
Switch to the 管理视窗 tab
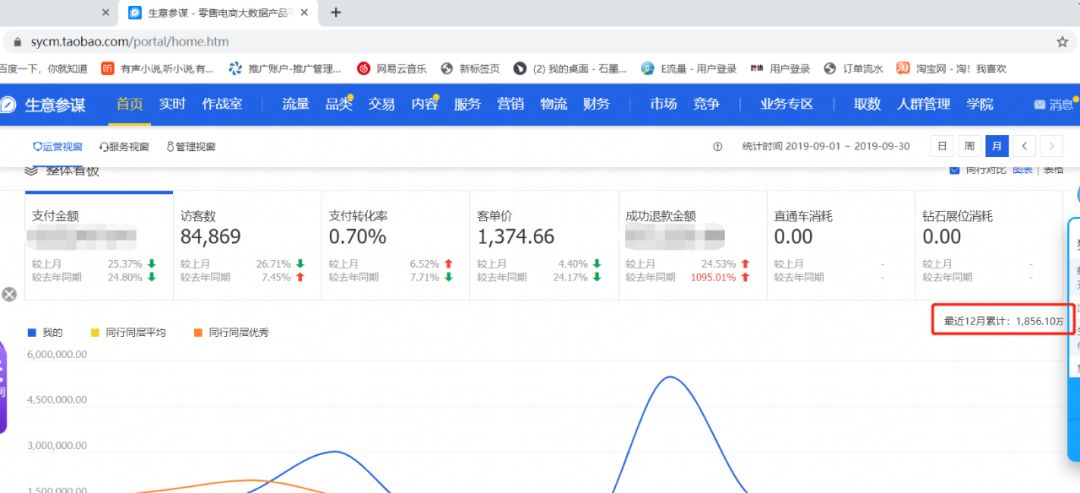[191, 147]
